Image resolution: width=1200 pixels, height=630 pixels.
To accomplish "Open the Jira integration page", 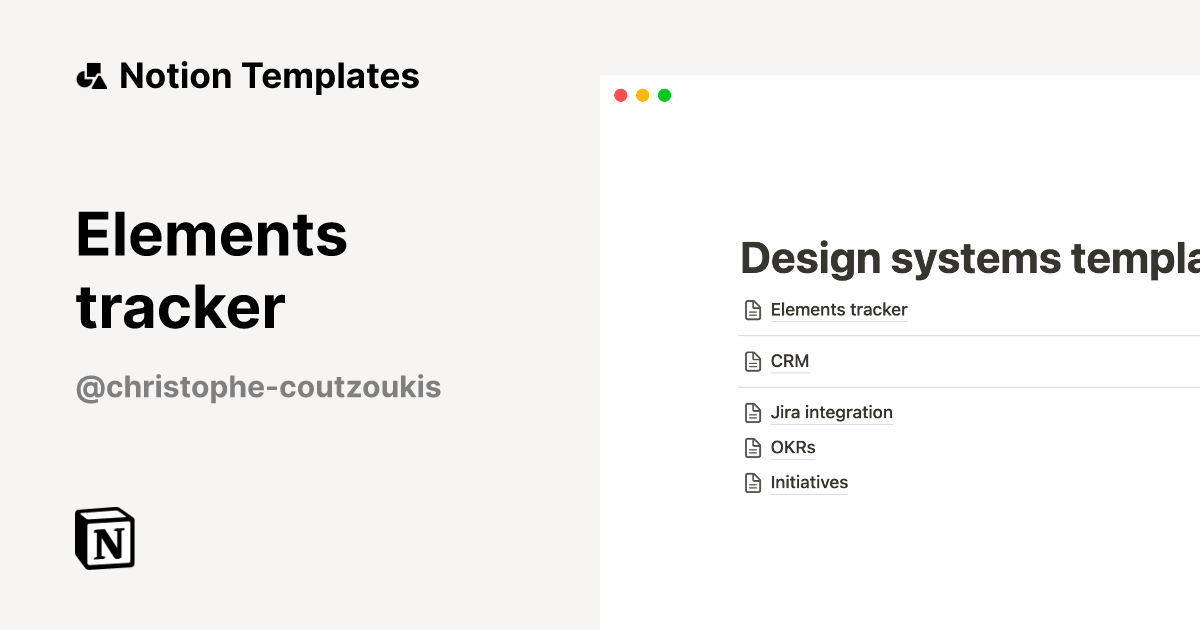I will click(x=832, y=412).
